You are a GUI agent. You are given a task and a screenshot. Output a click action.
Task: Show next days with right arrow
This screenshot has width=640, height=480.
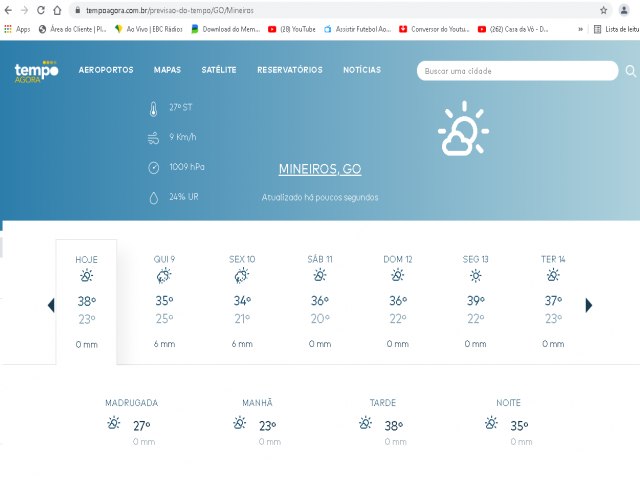[x=589, y=305]
